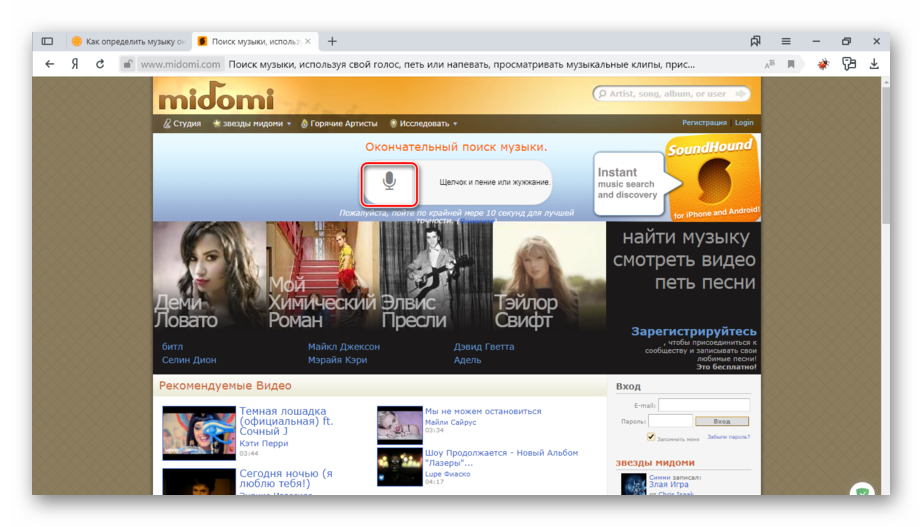
Task: Open the Мой Химический Роман artist picture
Action: pos(322,275)
